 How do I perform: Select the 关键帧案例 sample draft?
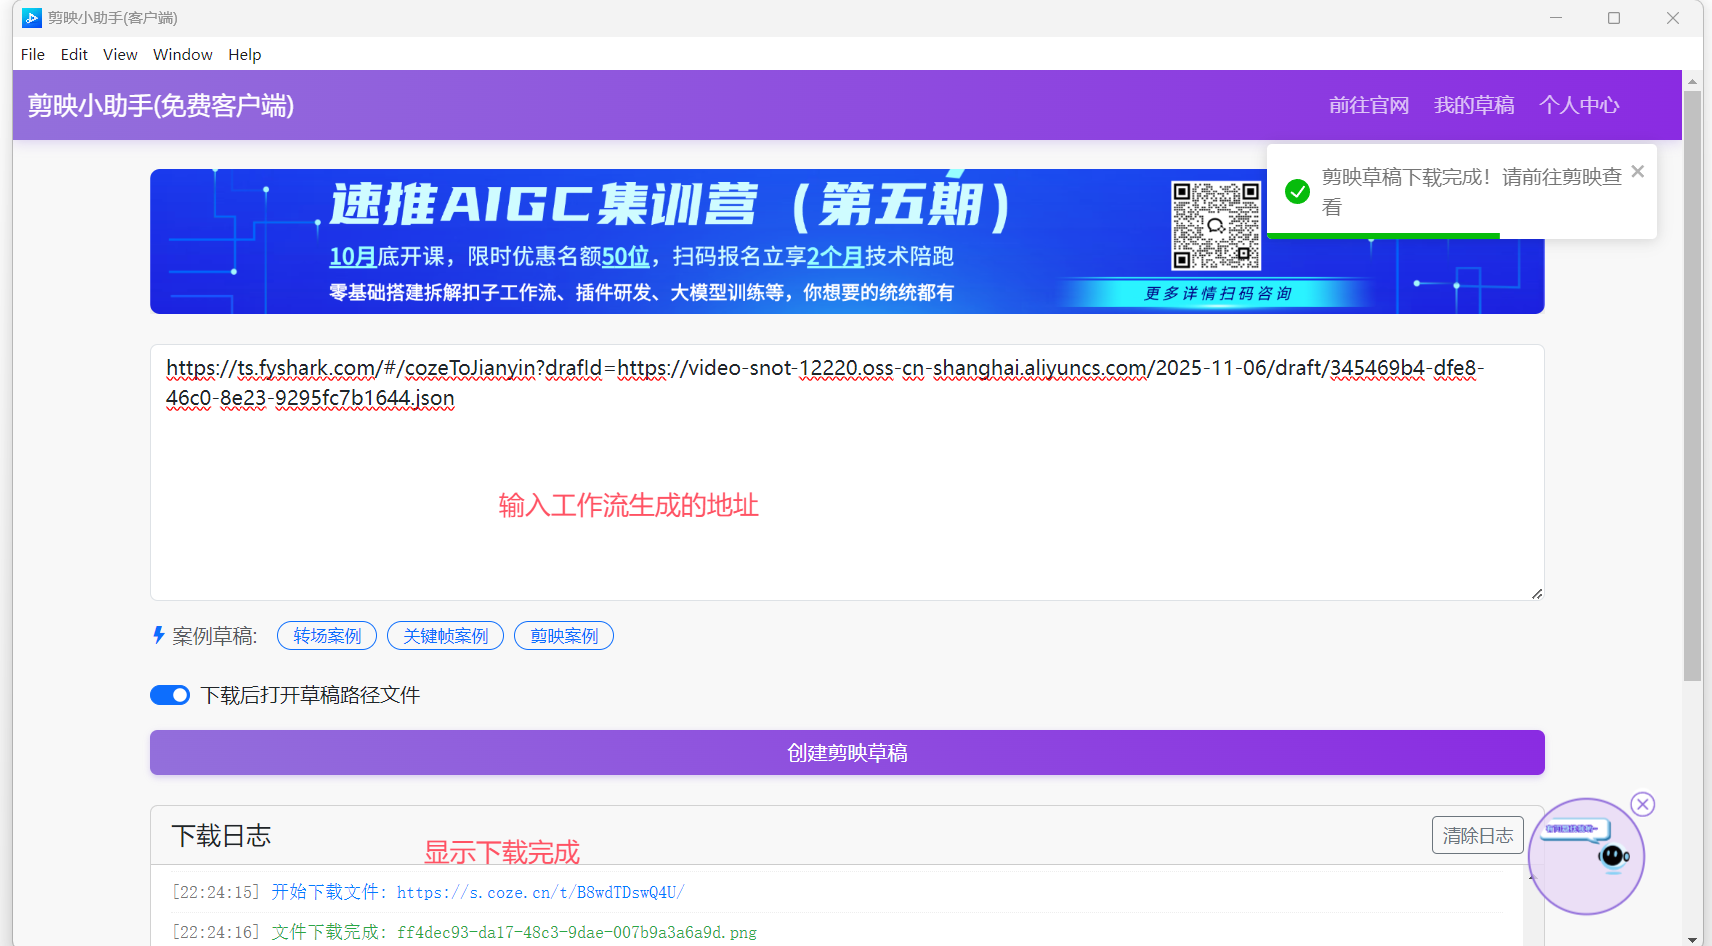click(446, 636)
